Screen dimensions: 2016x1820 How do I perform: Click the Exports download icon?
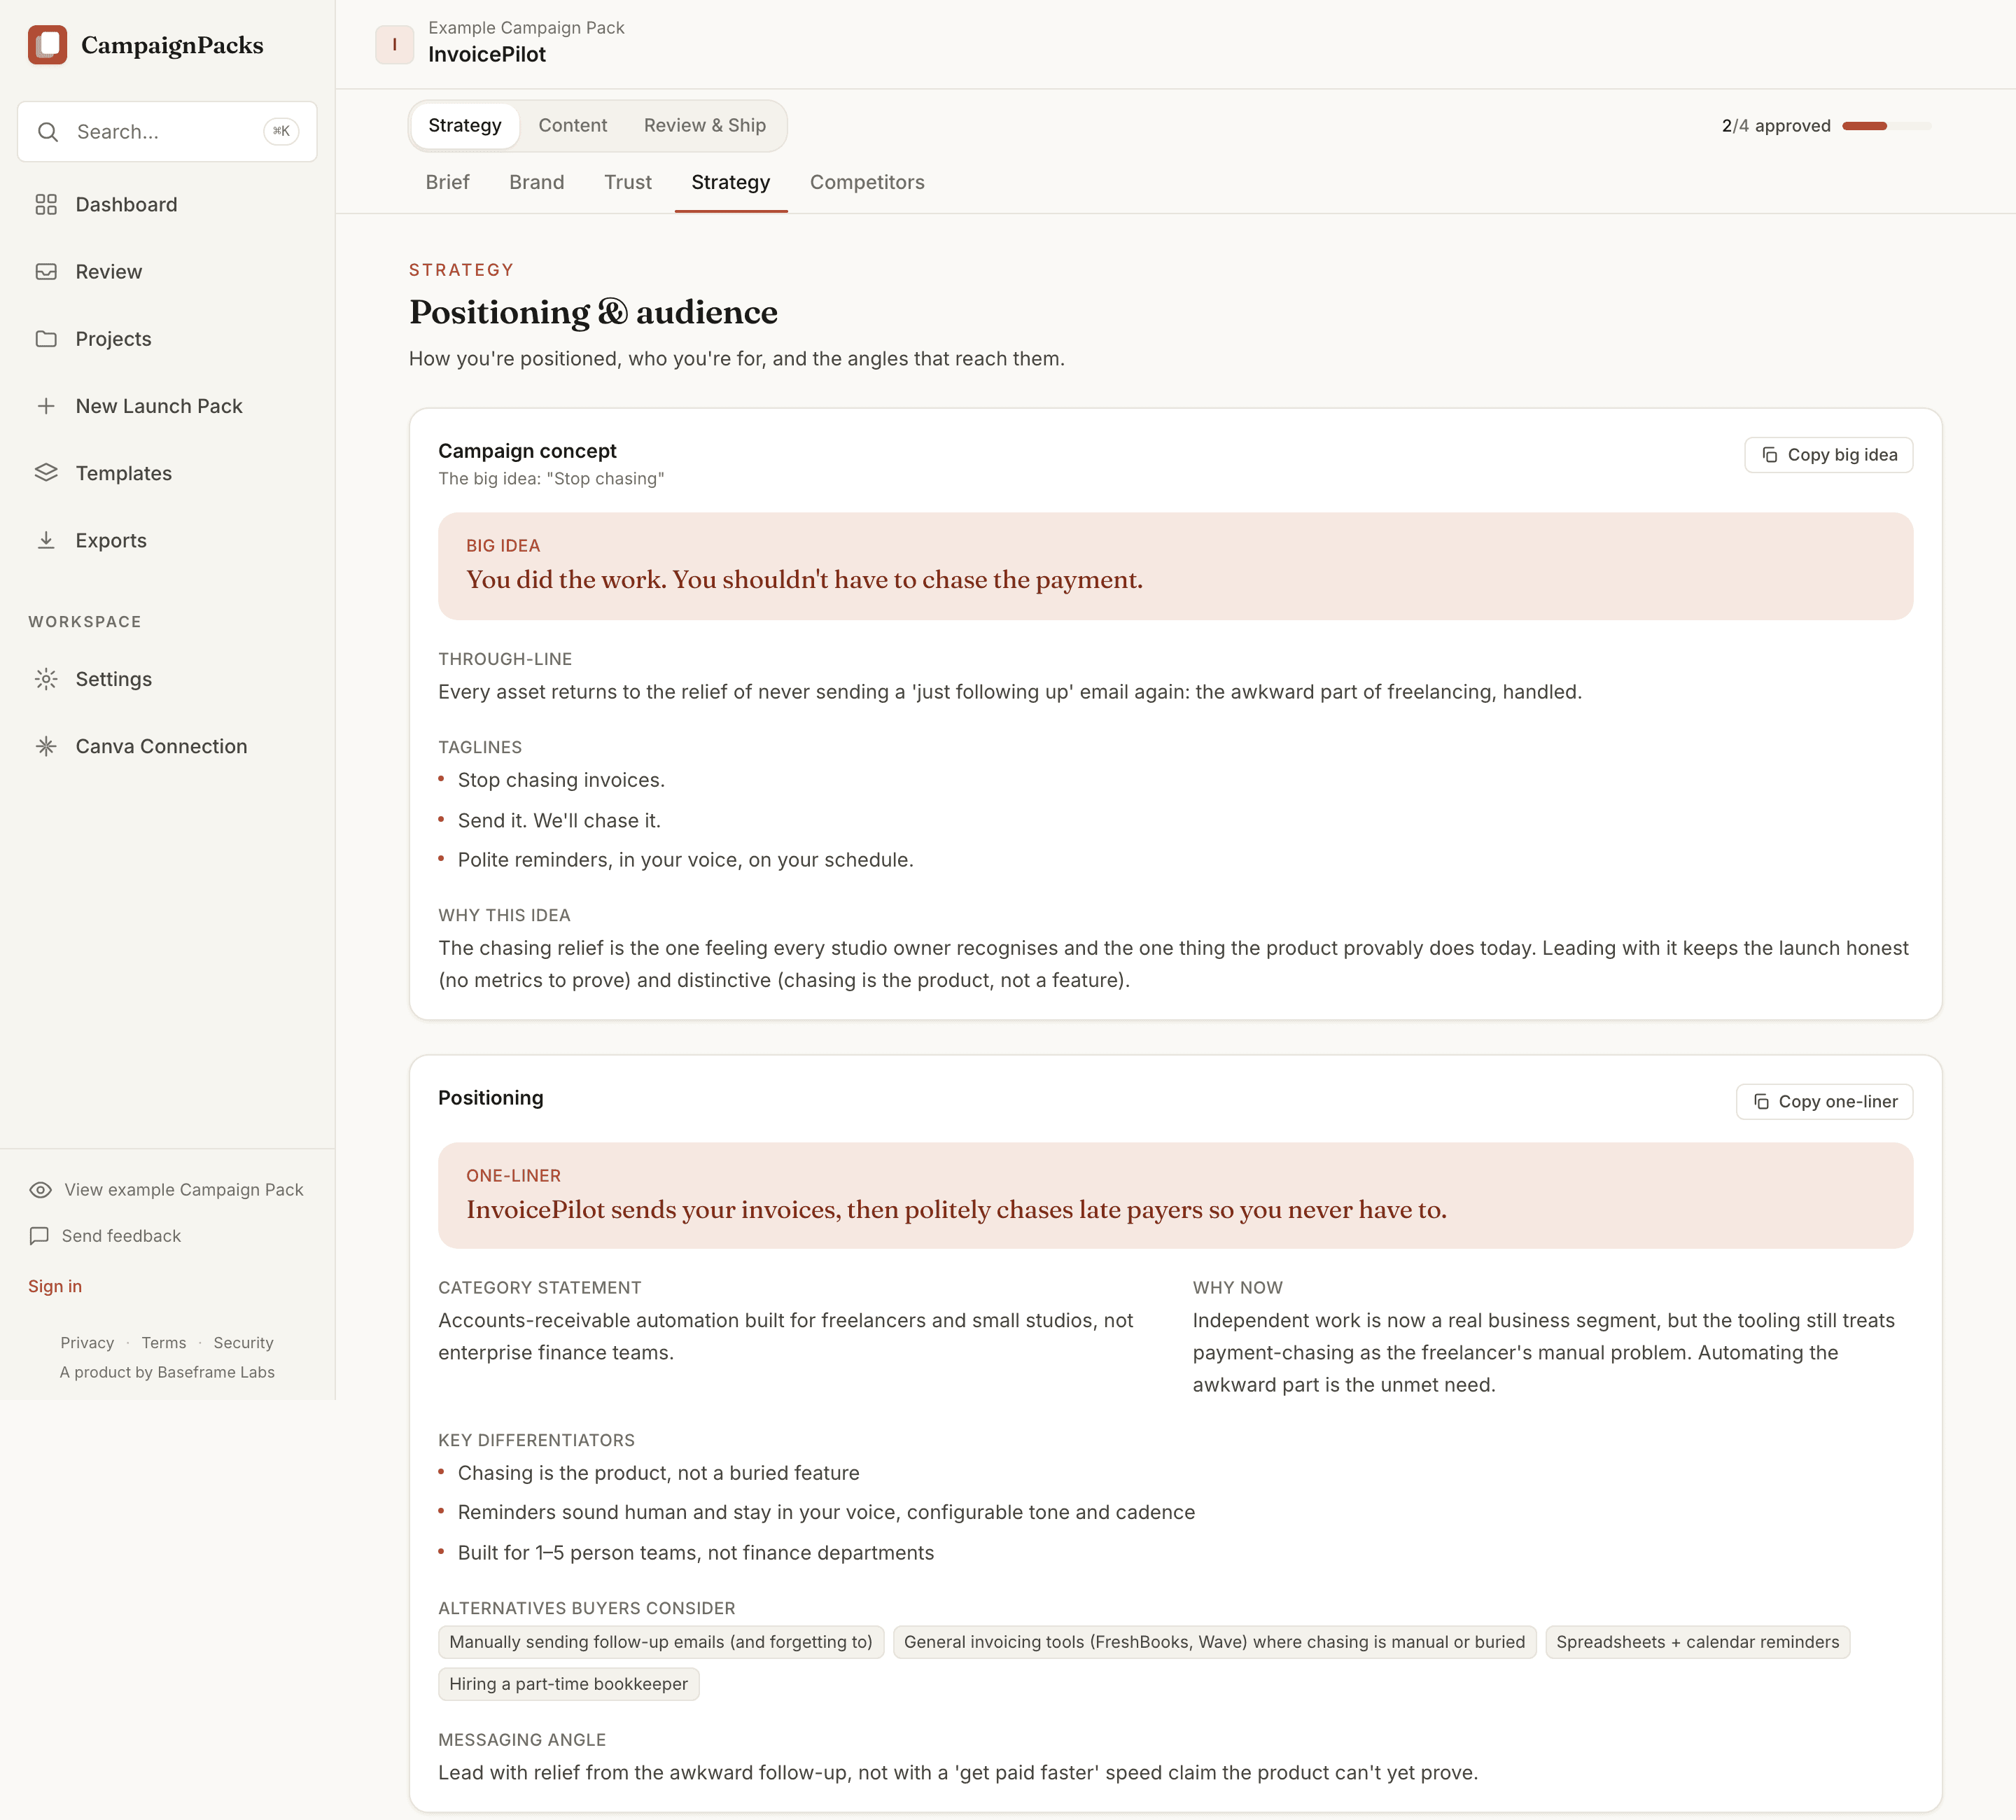click(46, 540)
